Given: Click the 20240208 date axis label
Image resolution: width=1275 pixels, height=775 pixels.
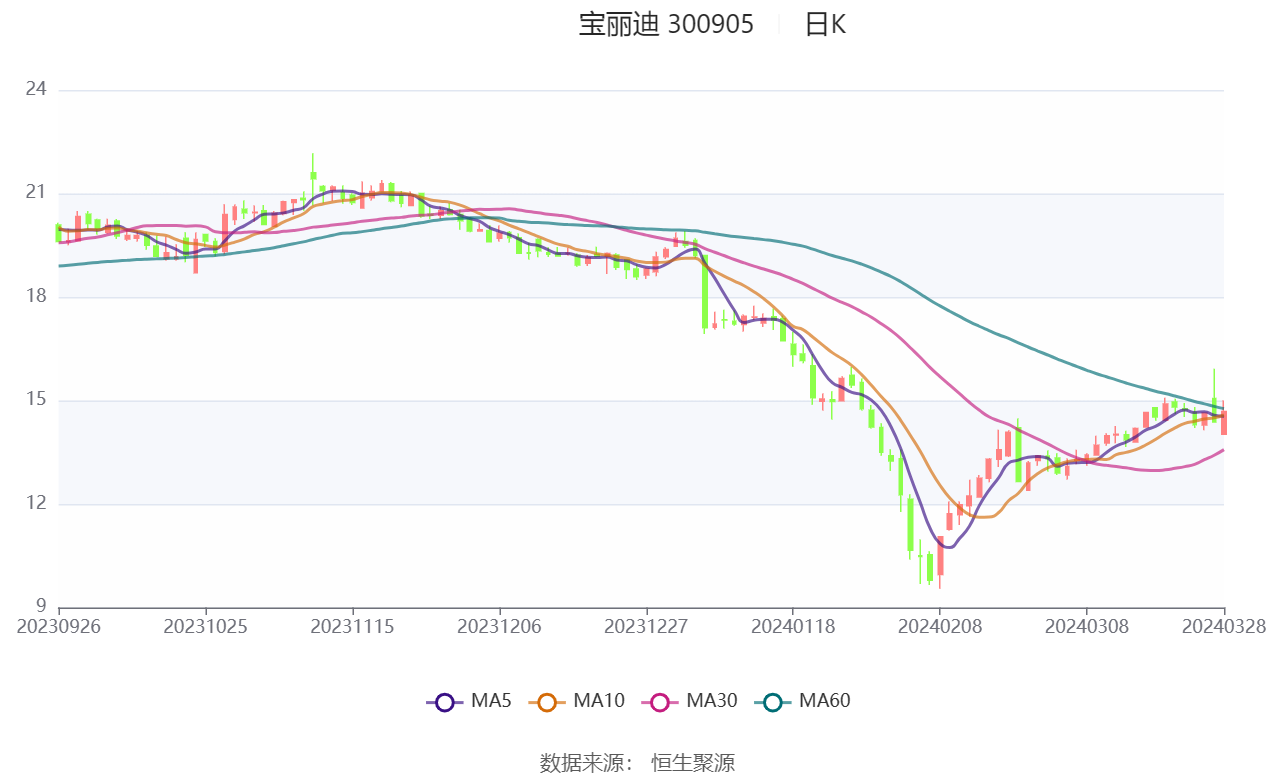Looking at the screenshot, I should pyautogui.click(x=940, y=626).
